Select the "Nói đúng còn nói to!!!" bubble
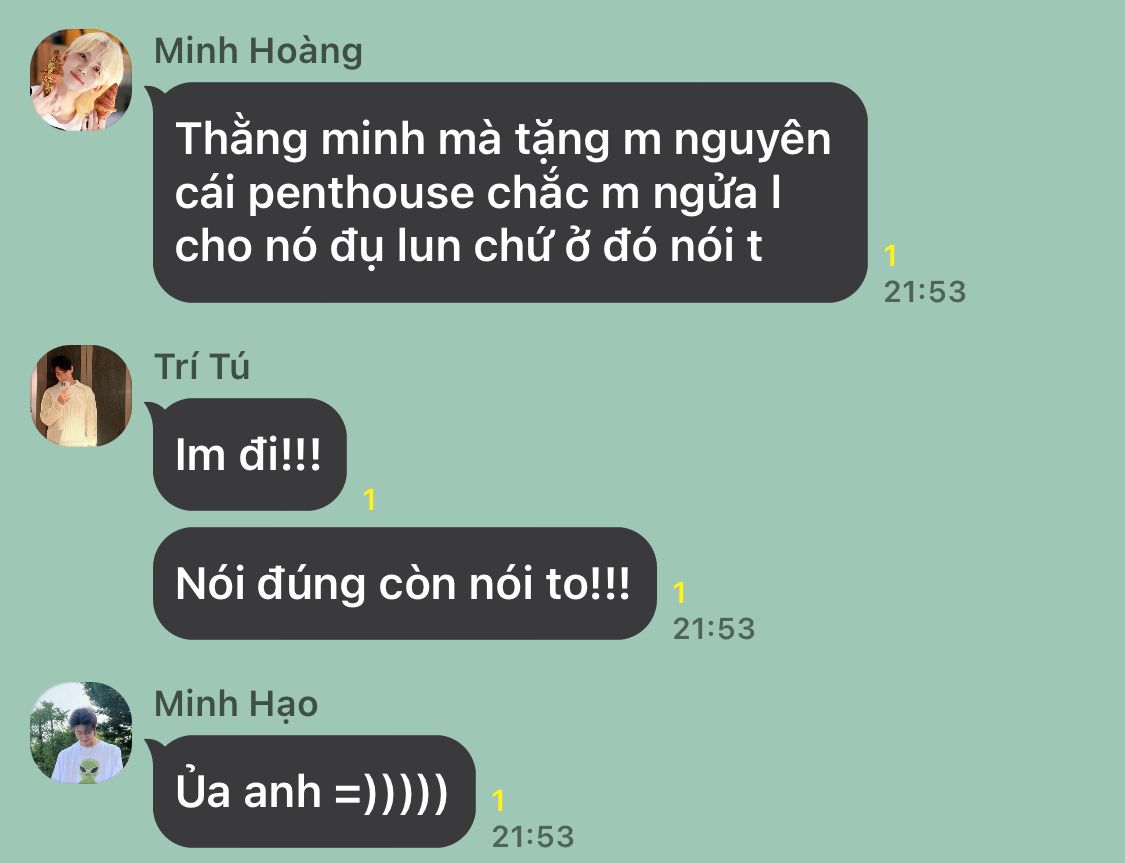Image resolution: width=1125 pixels, height=863 pixels. (405, 583)
